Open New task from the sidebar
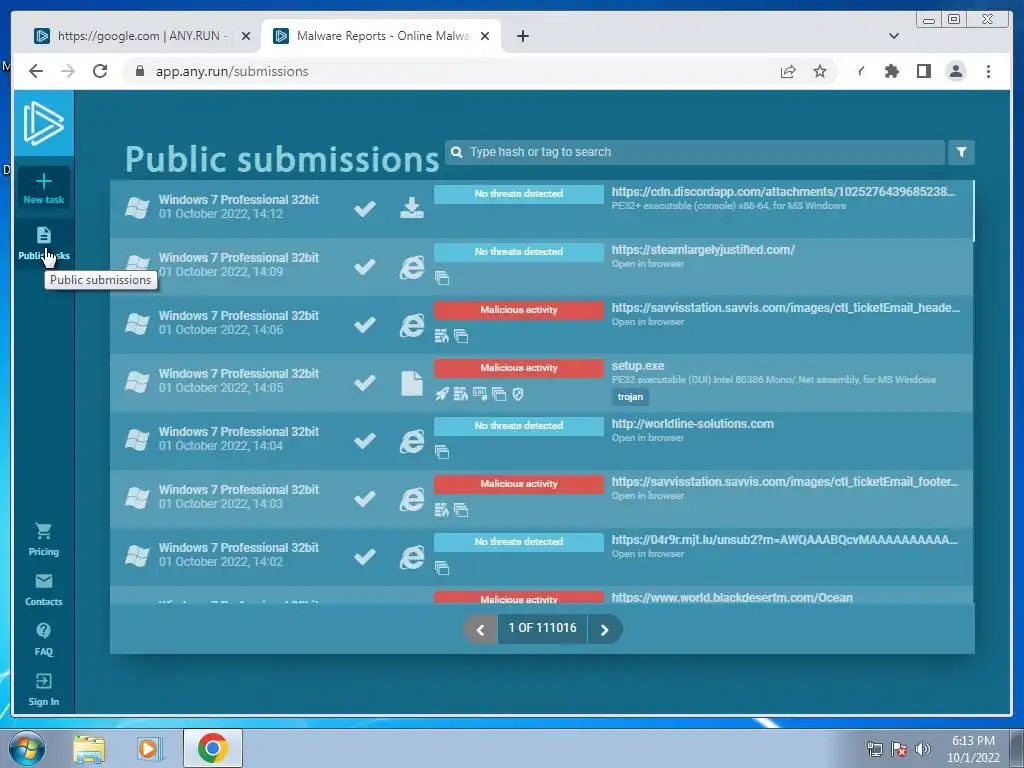Screen dimensions: 1024x768 [x=44, y=188]
